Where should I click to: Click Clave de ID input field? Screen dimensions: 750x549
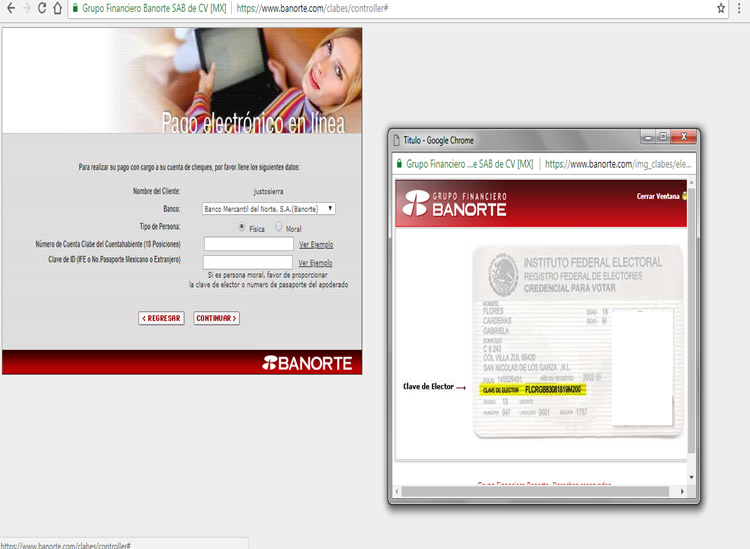[248, 262]
